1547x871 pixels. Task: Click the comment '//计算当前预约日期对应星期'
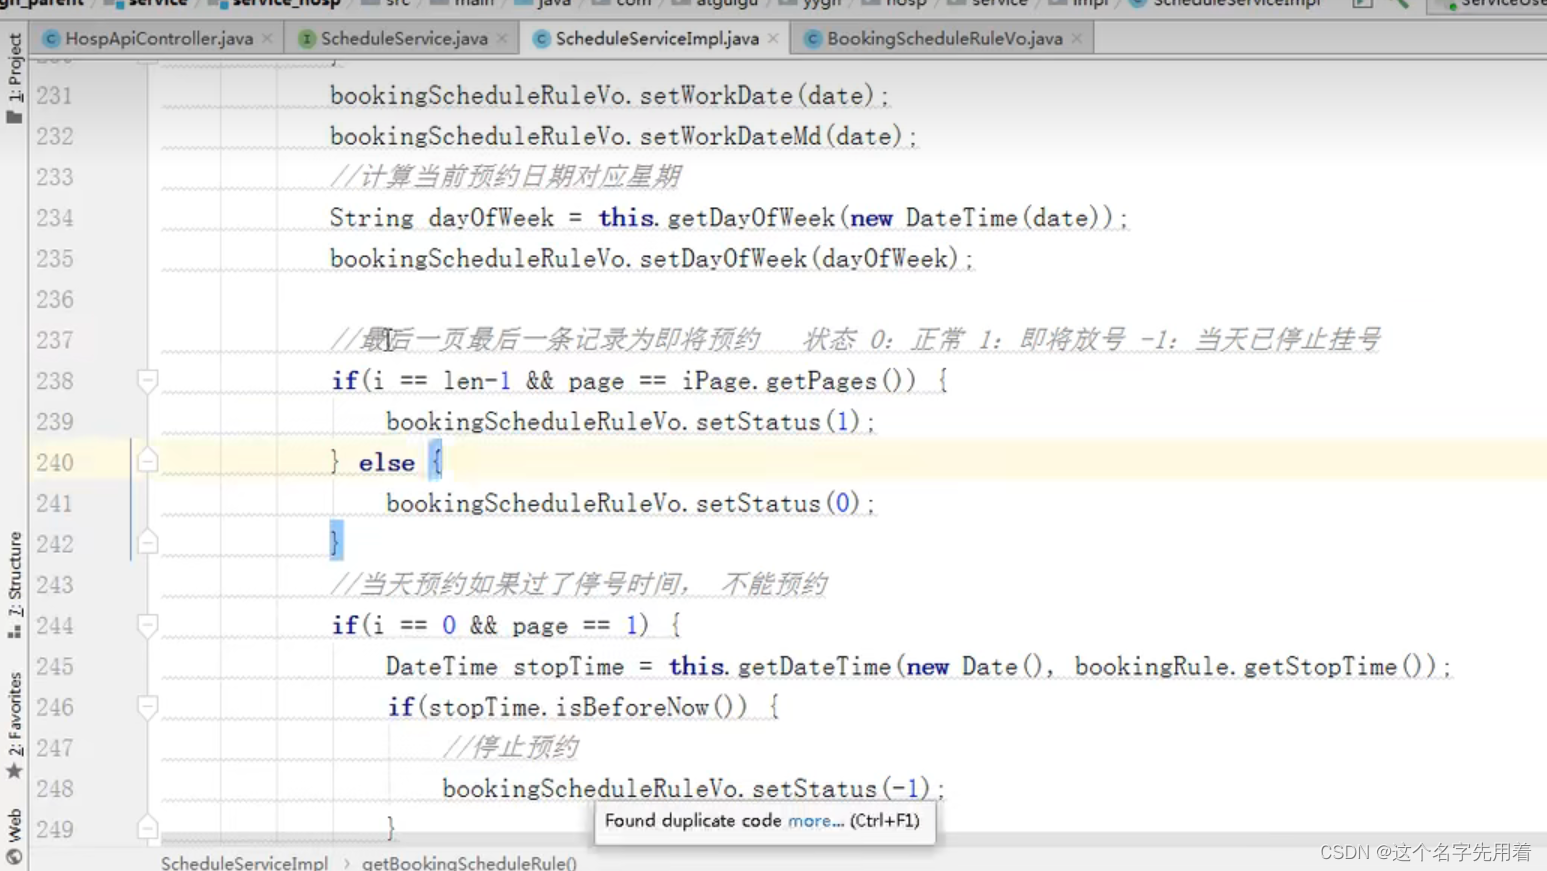pyautogui.click(x=506, y=177)
